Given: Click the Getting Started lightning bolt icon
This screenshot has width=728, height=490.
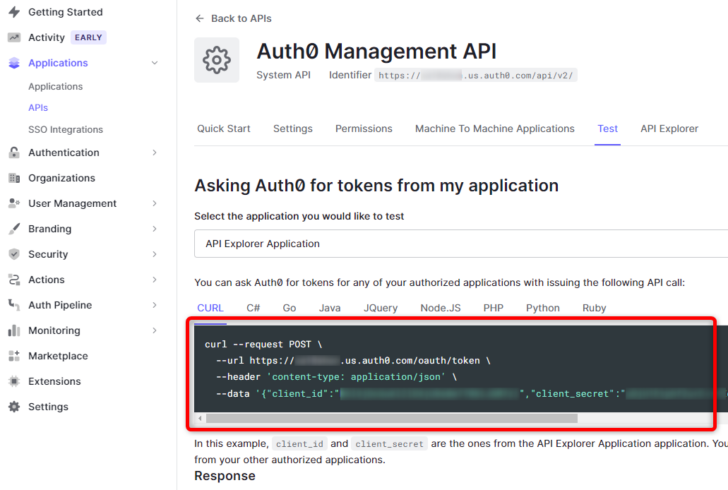Looking at the screenshot, I should (x=14, y=12).
